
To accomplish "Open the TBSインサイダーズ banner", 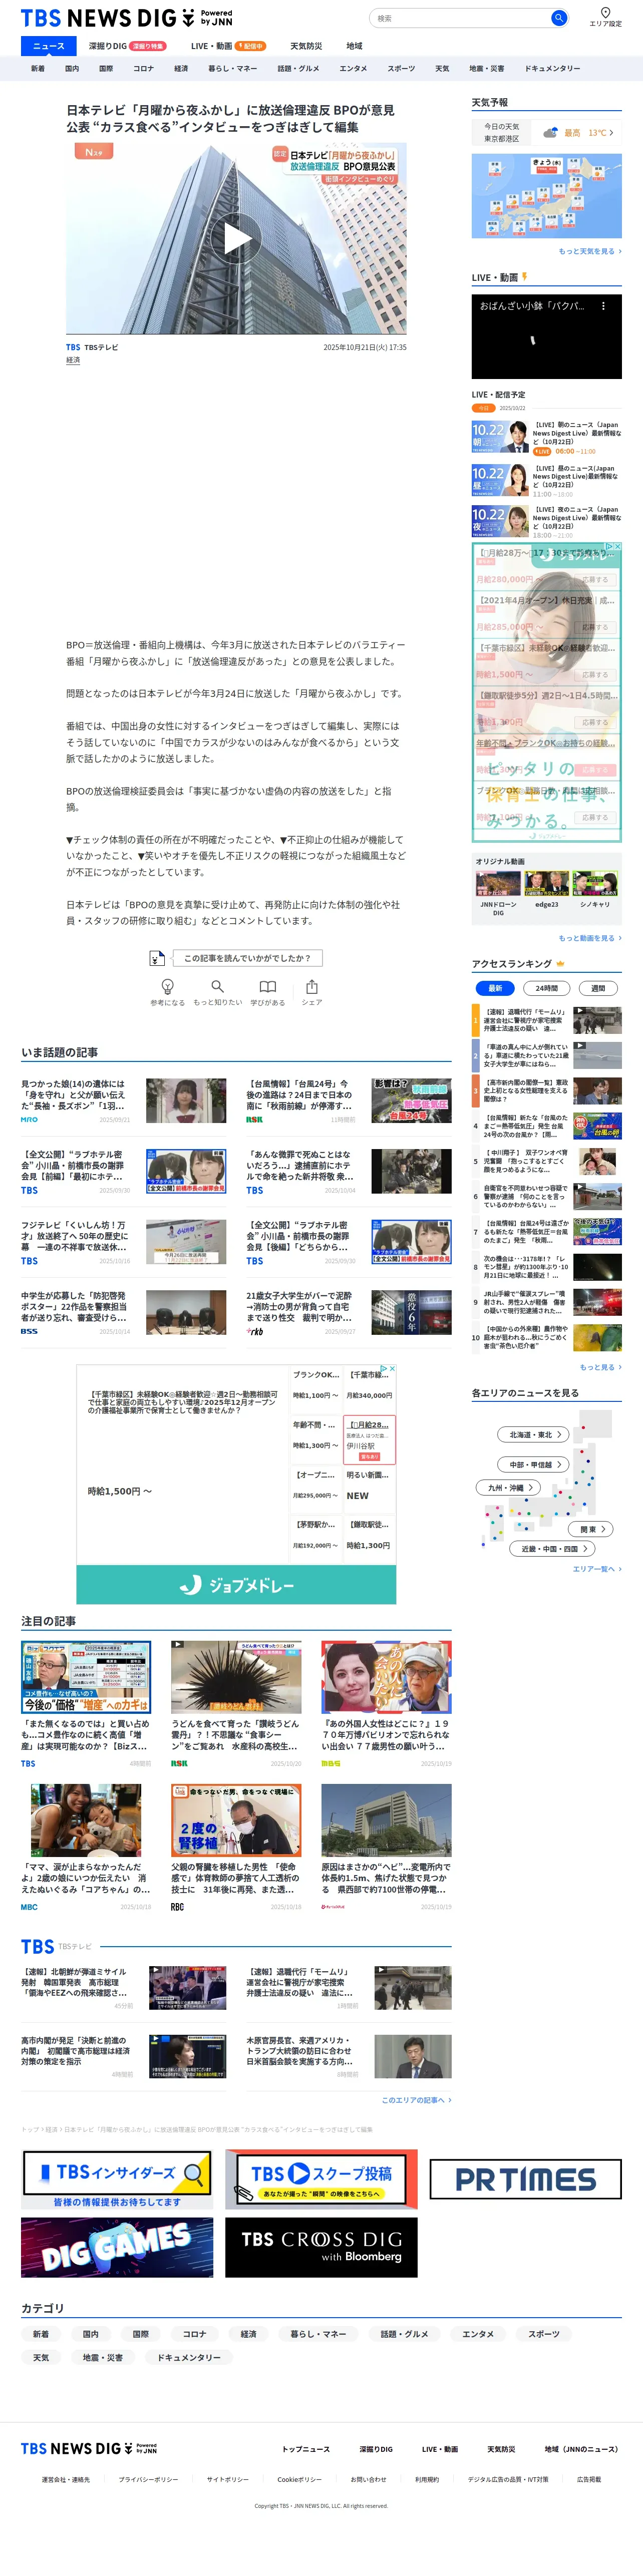I will [117, 2179].
